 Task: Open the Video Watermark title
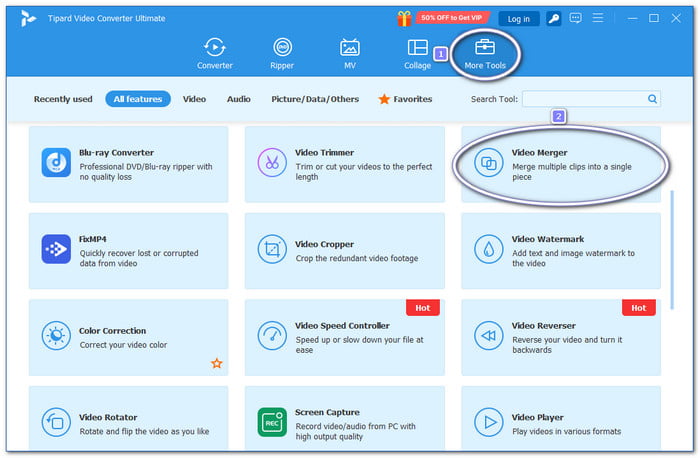(547, 239)
